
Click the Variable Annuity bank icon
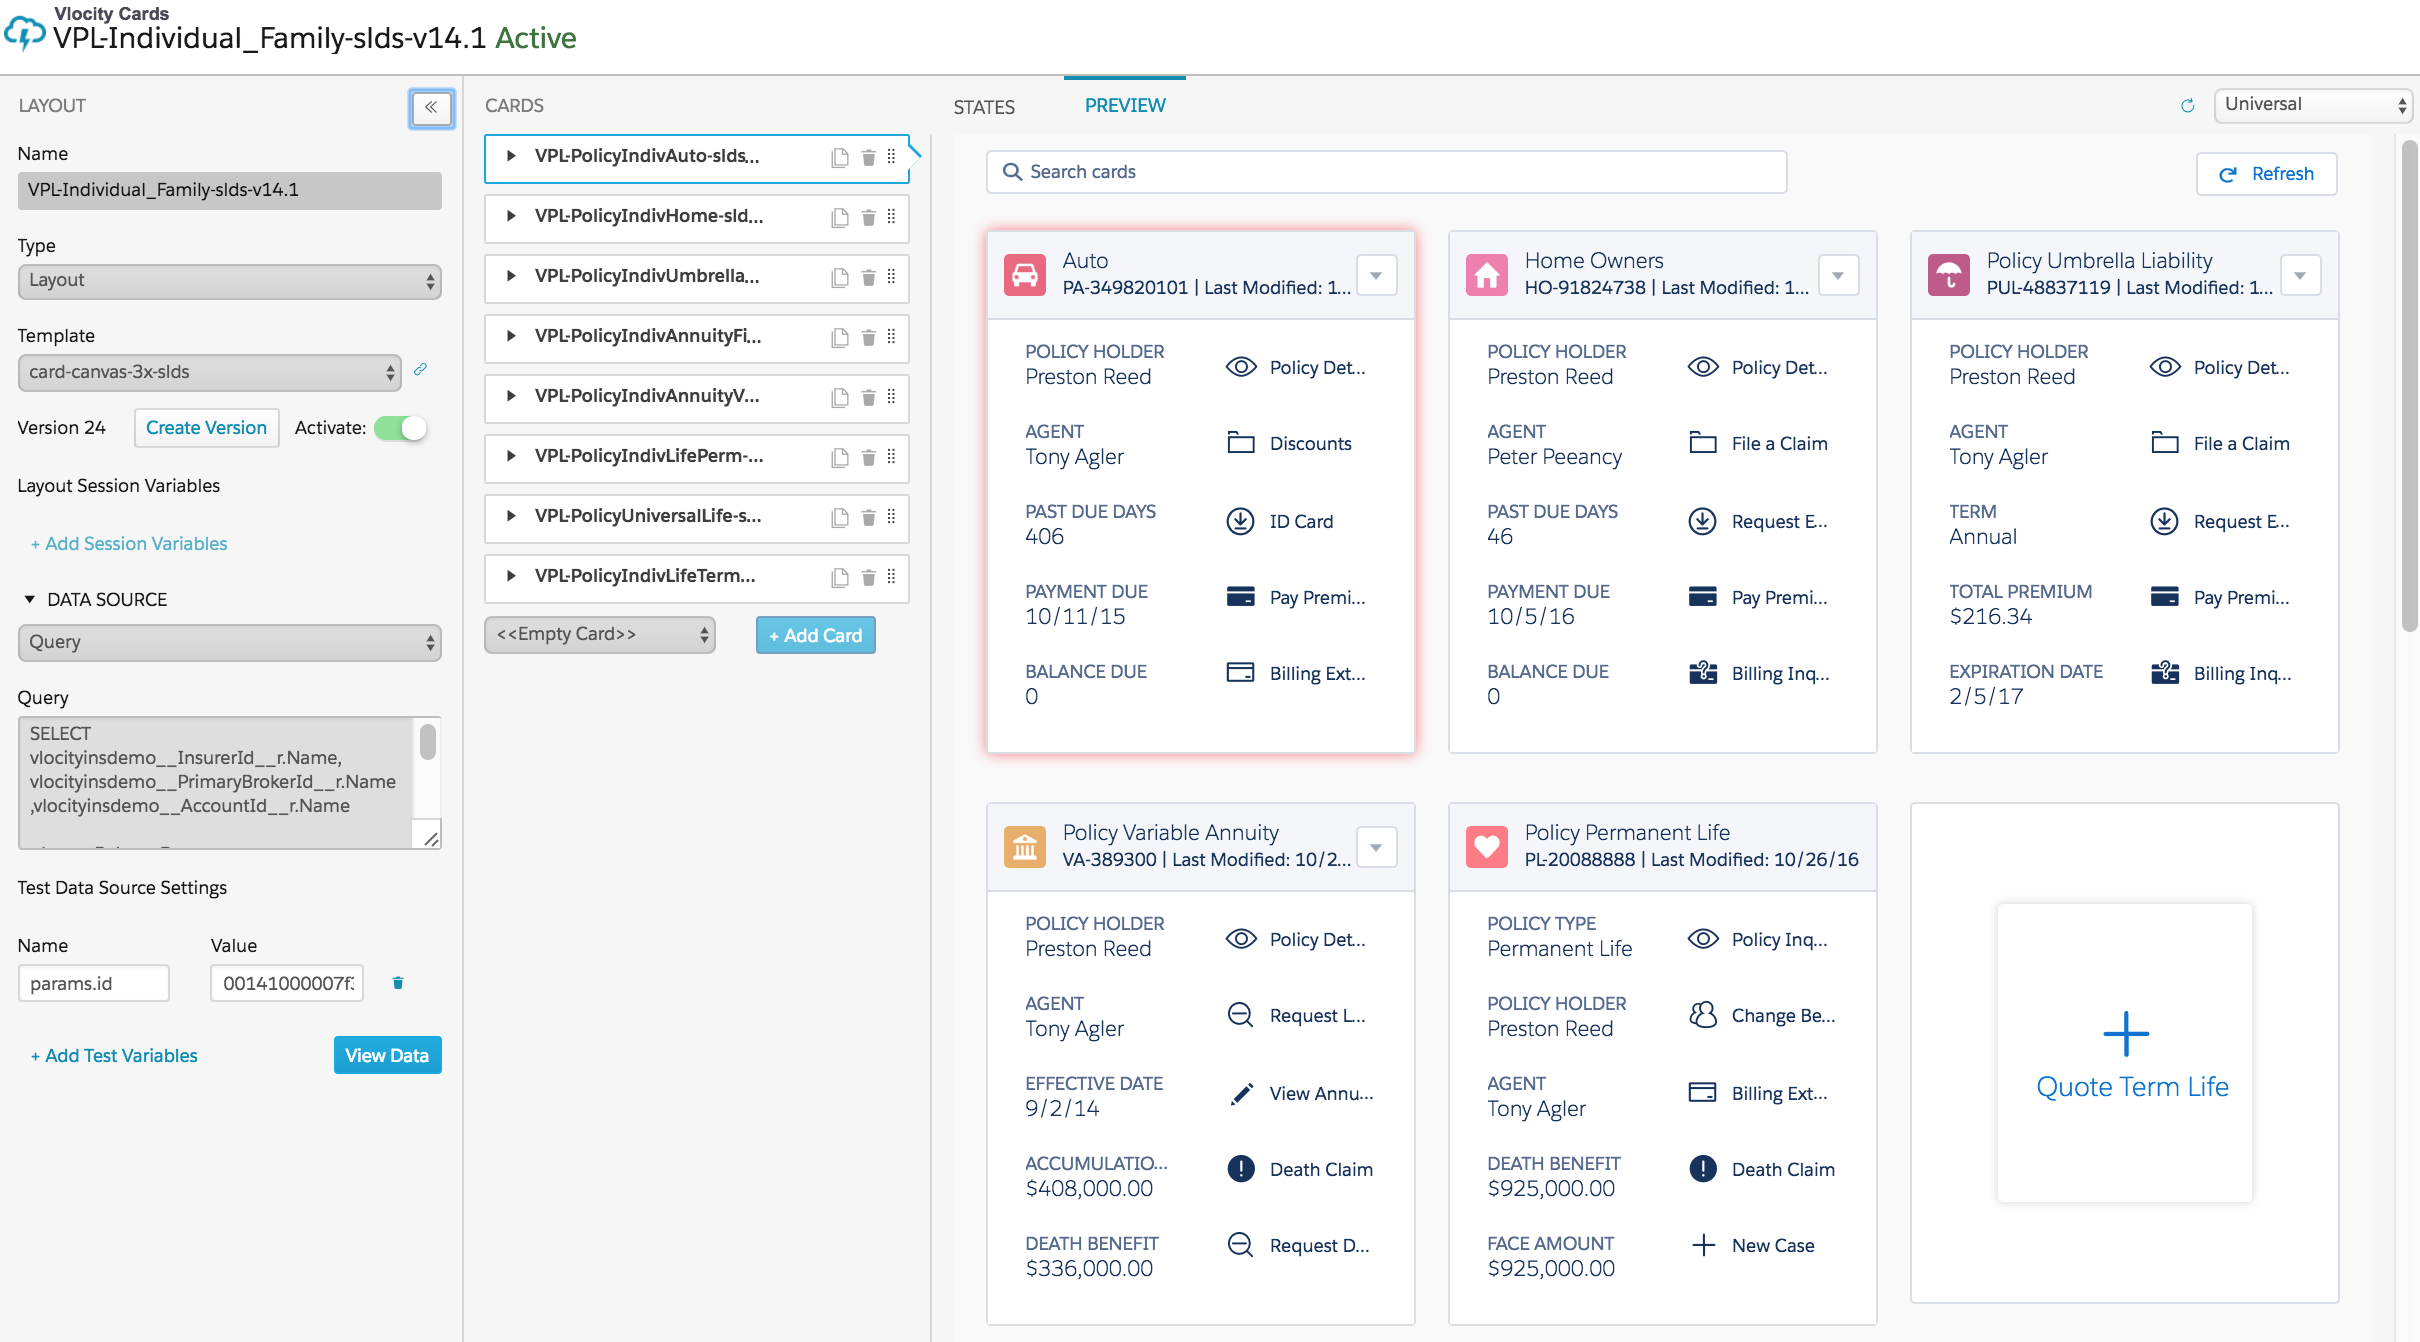pyautogui.click(x=1025, y=846)
